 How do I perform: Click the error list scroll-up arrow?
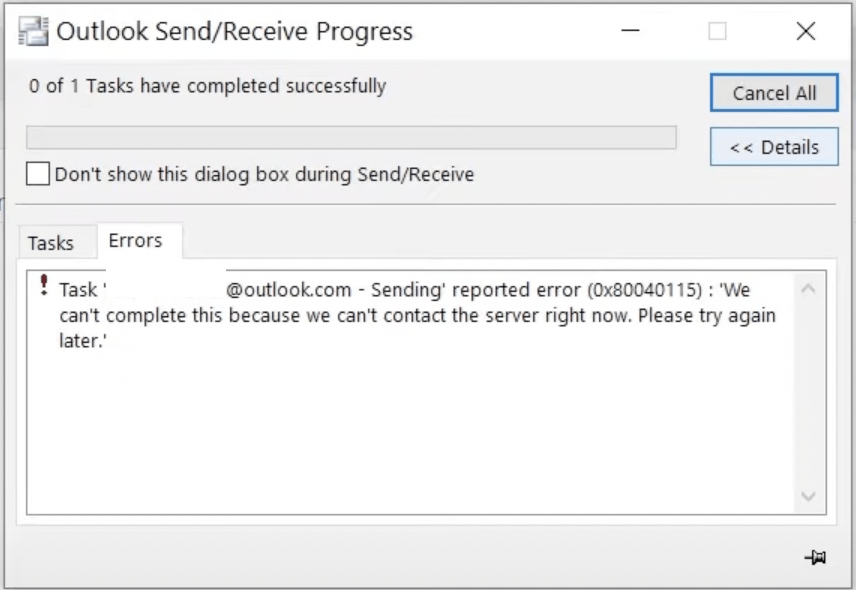[809, 289]
